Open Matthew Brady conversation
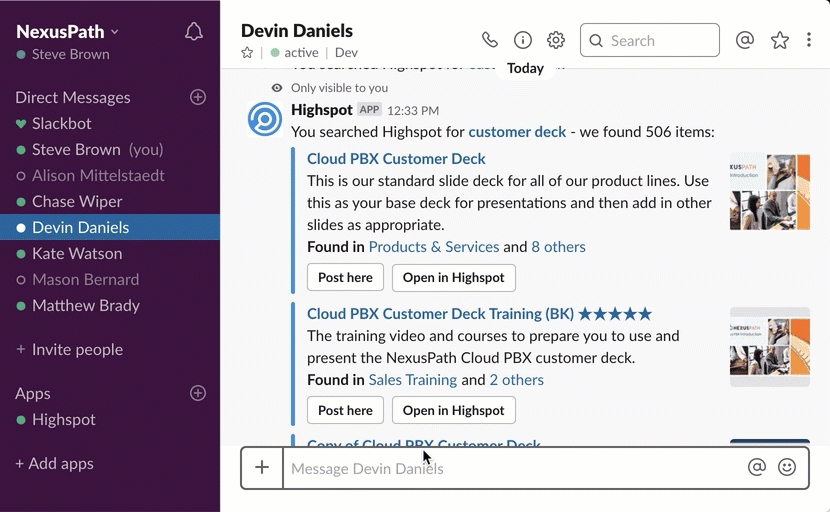The width and height of the screenshot is (830, 512). coord(110,305)
